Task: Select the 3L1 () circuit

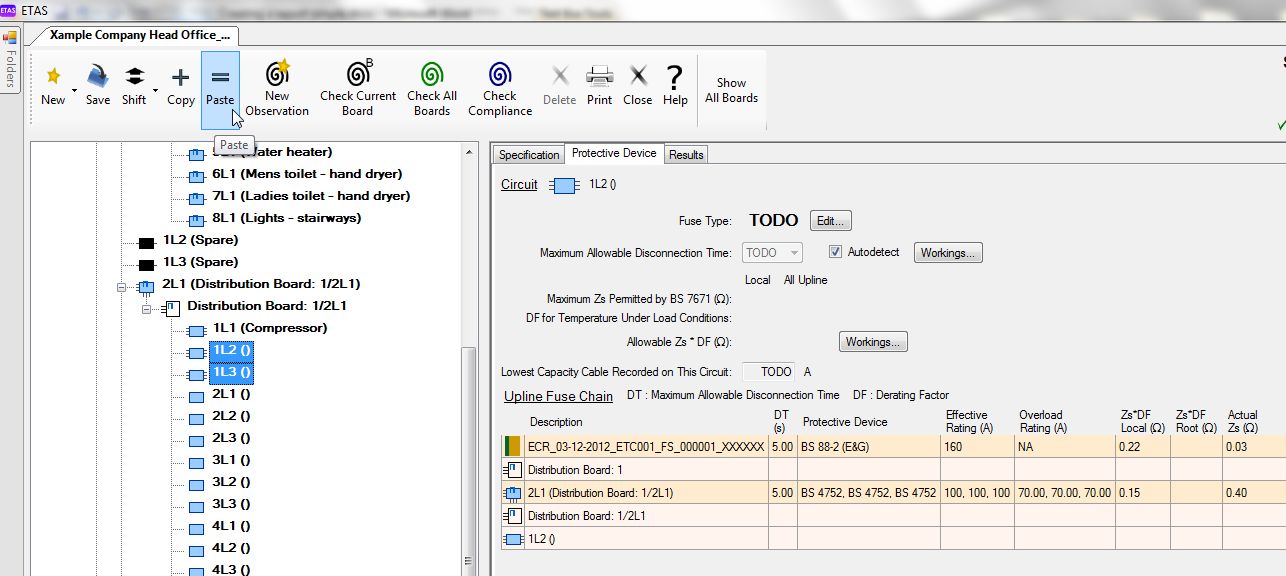Action: point(231,460)
